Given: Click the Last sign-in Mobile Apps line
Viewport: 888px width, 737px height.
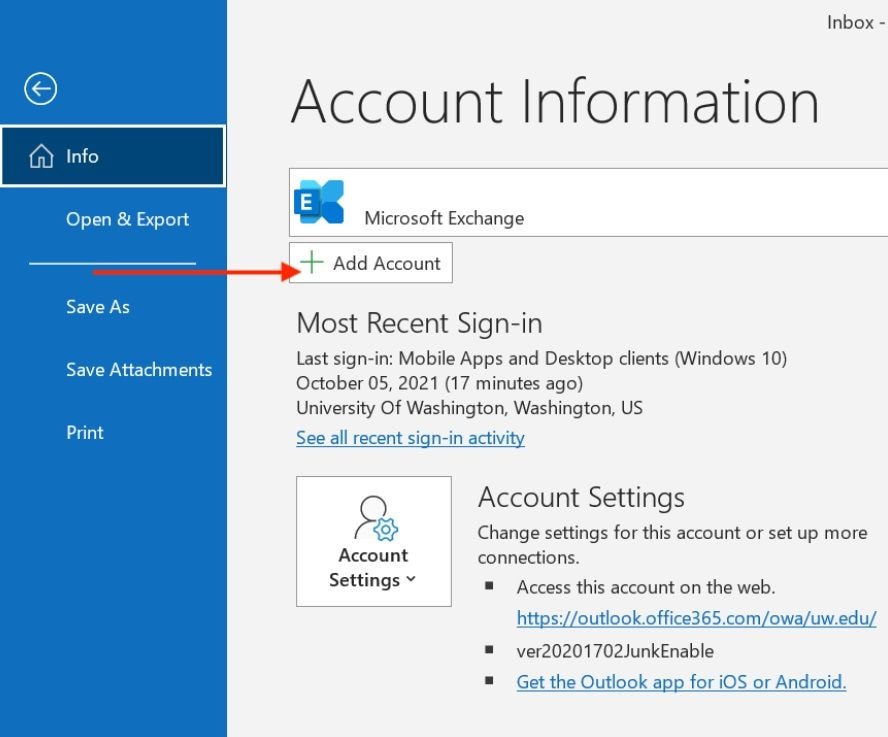Looking at the screenshot, I should pyautogui.click(x=541, y=359).
